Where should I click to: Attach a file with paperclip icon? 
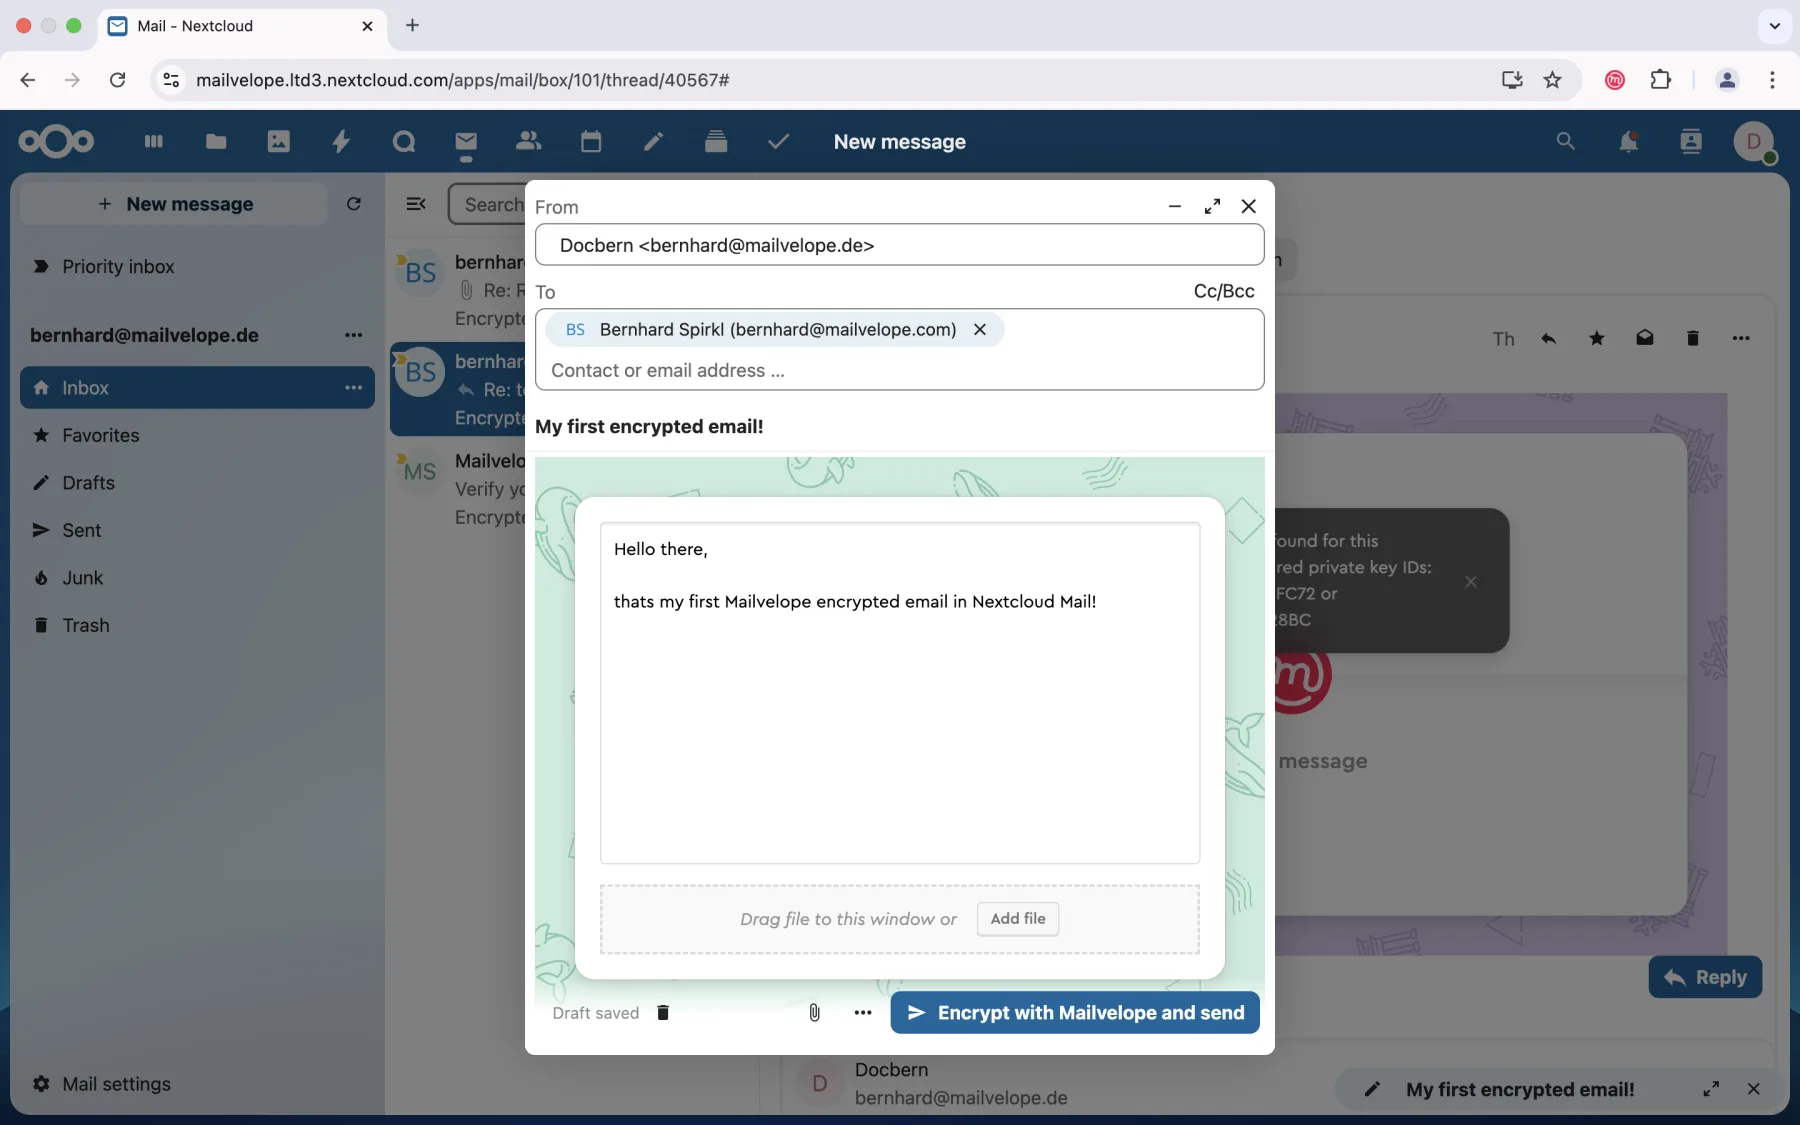click(x=814, y=1013)
